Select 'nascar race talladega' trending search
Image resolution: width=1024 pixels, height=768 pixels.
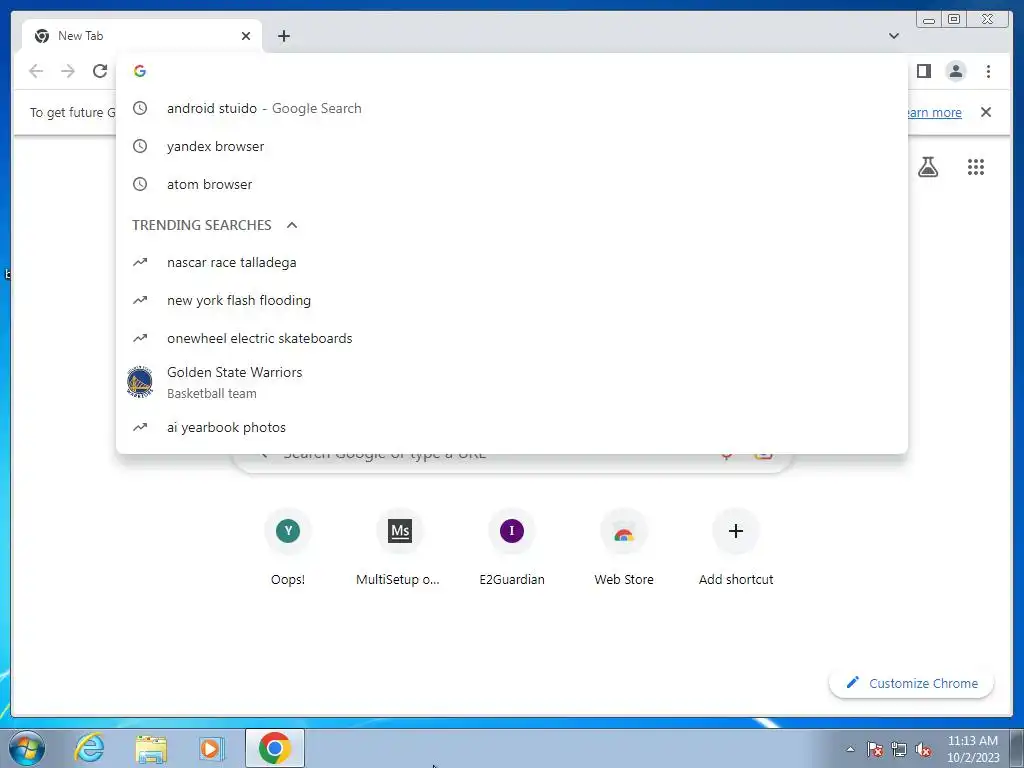(512, 263)
